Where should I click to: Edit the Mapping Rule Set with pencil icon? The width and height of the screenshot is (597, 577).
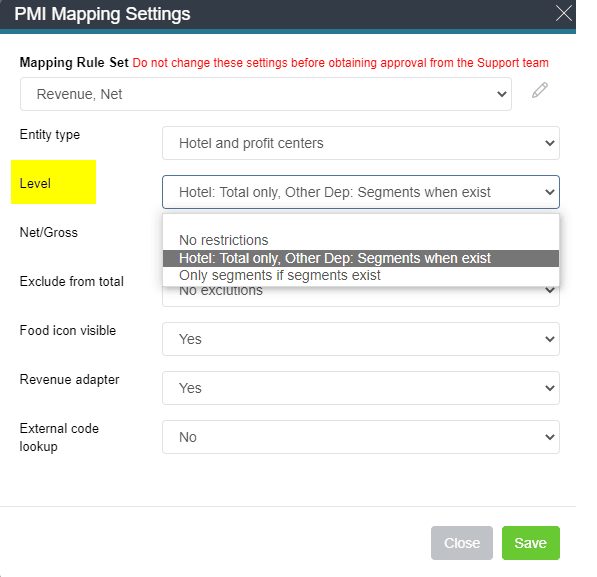540,90
